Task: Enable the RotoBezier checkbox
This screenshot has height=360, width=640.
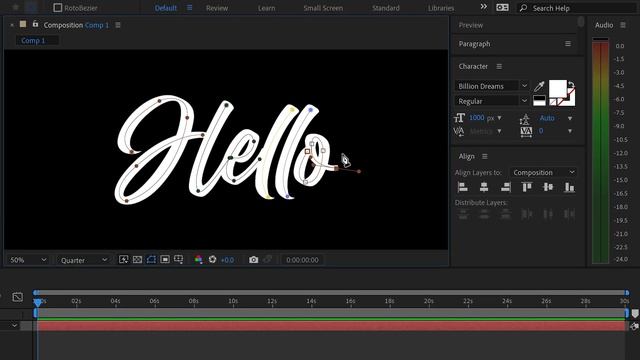Action: point(58,8)
